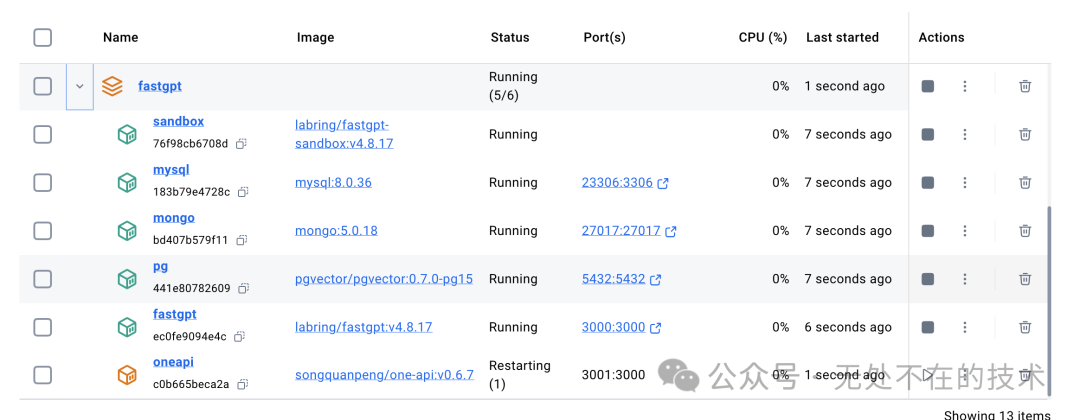Copy fastgpt container ID ec0fe9094e4c
The width and height of the screenshot is (1080, 420).
click(239, 337)
